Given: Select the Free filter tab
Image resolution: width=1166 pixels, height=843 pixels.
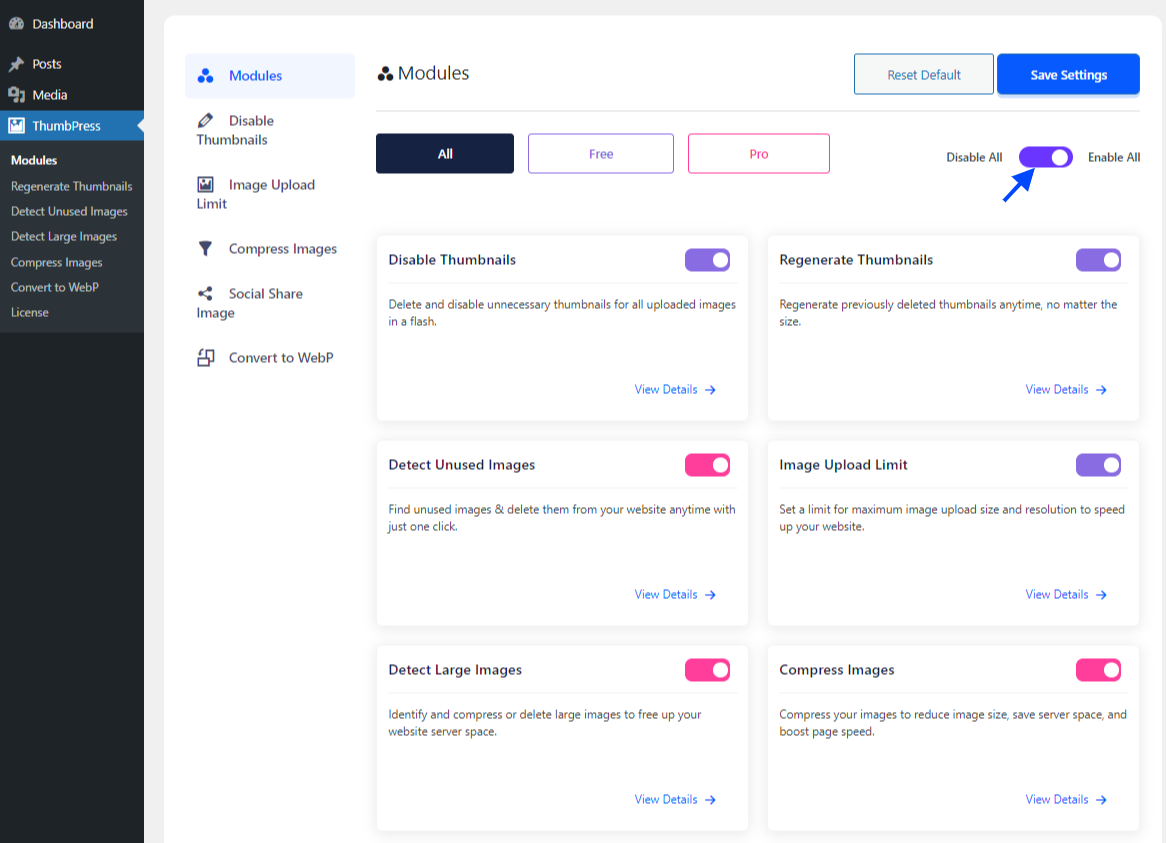Looking at the screenshot, I should coord(601,153).
